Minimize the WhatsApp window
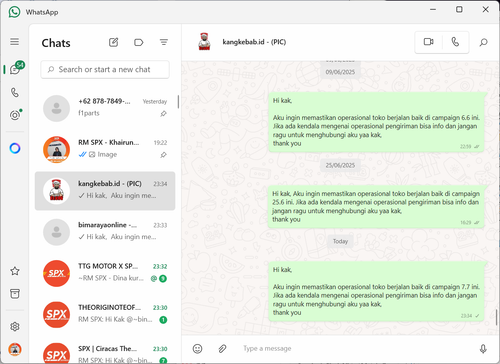The height and width of the screenshot is (364, 500). coord(433,9)
